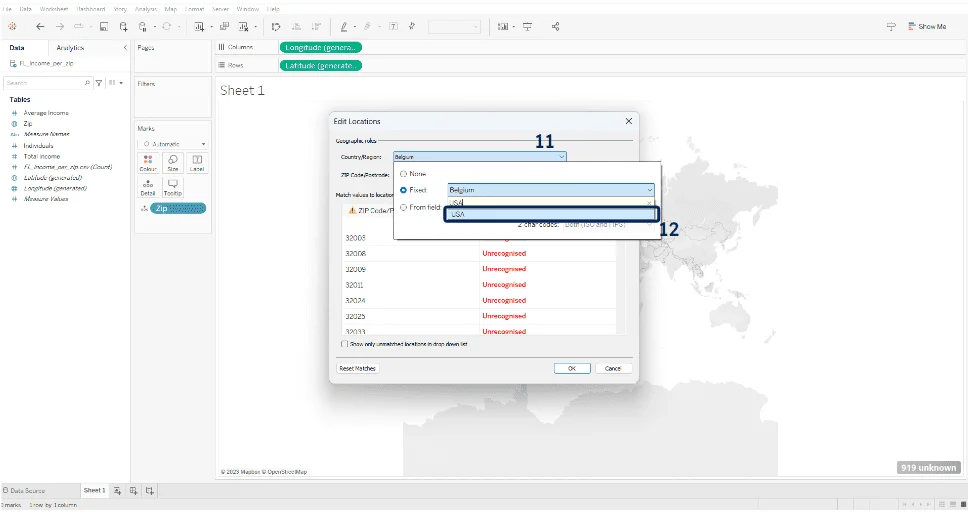Open the Size mark card
Image resolution: width=968 pixels, height=516 pixels.
[x=173, y=162]
